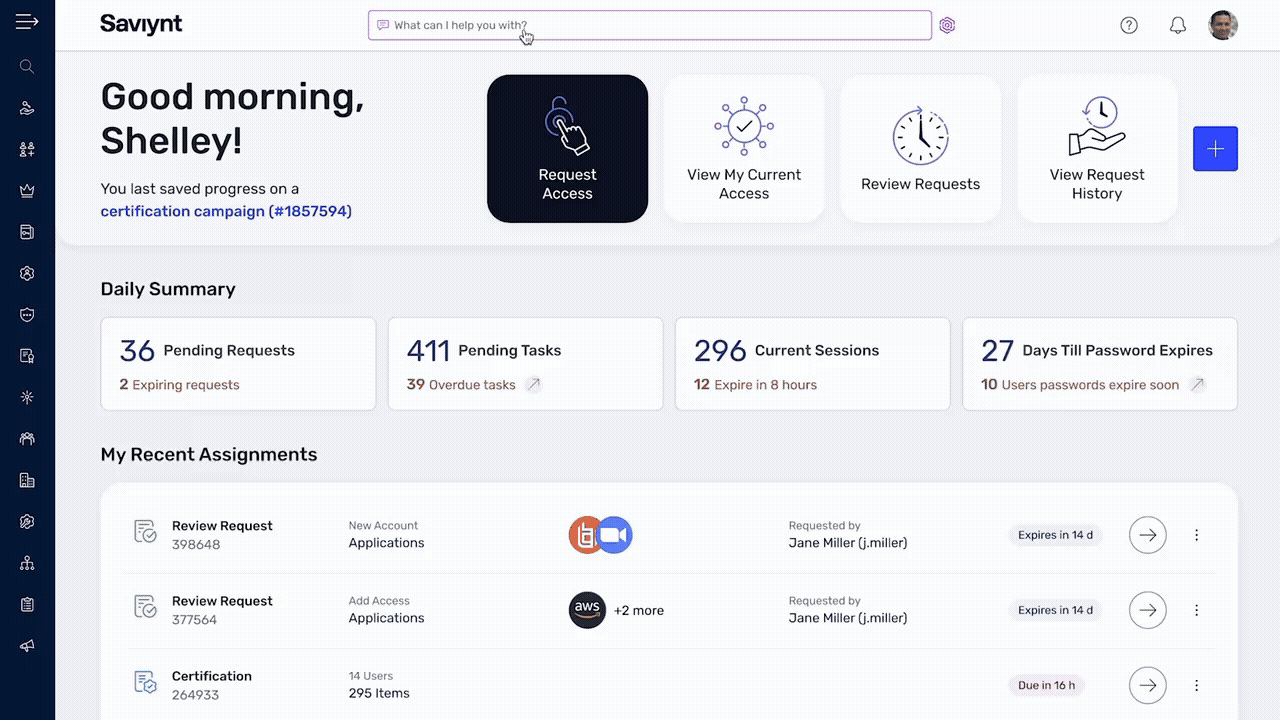Viewport: 1280px width, 720px height.
Task: Click the Zoom app icon on Review Request 398648
Action: pos(614,535)
